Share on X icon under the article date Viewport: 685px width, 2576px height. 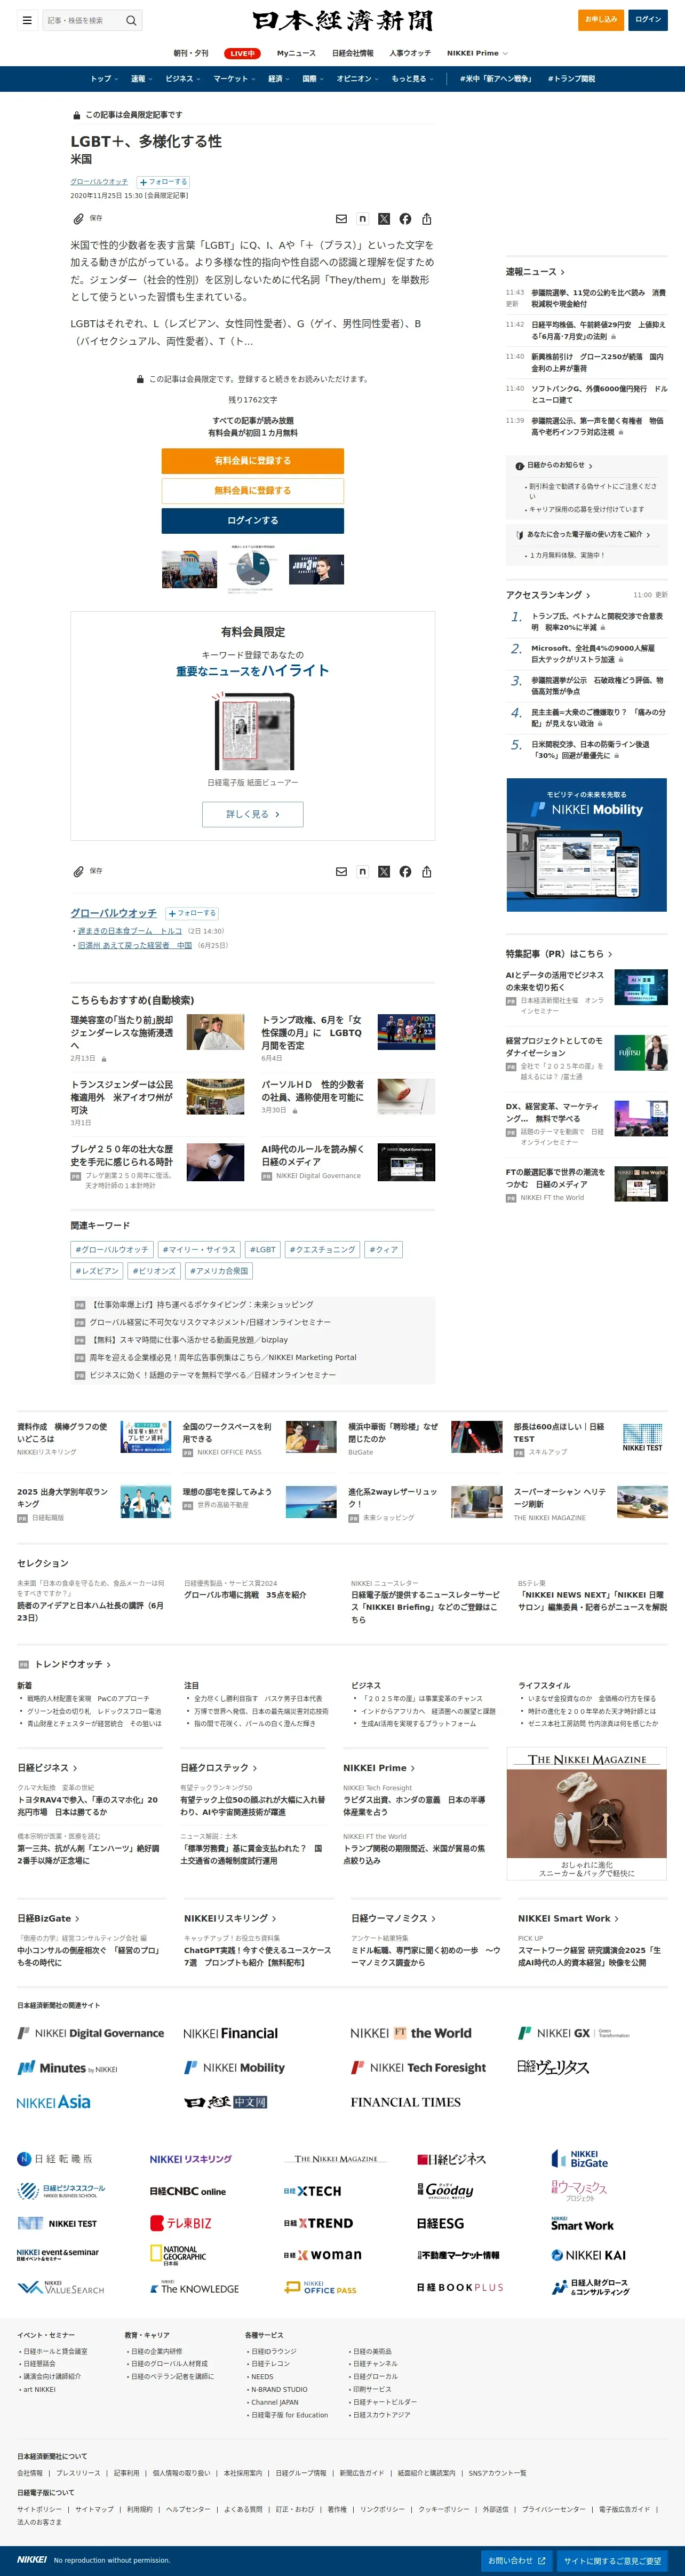pos(384,219)
